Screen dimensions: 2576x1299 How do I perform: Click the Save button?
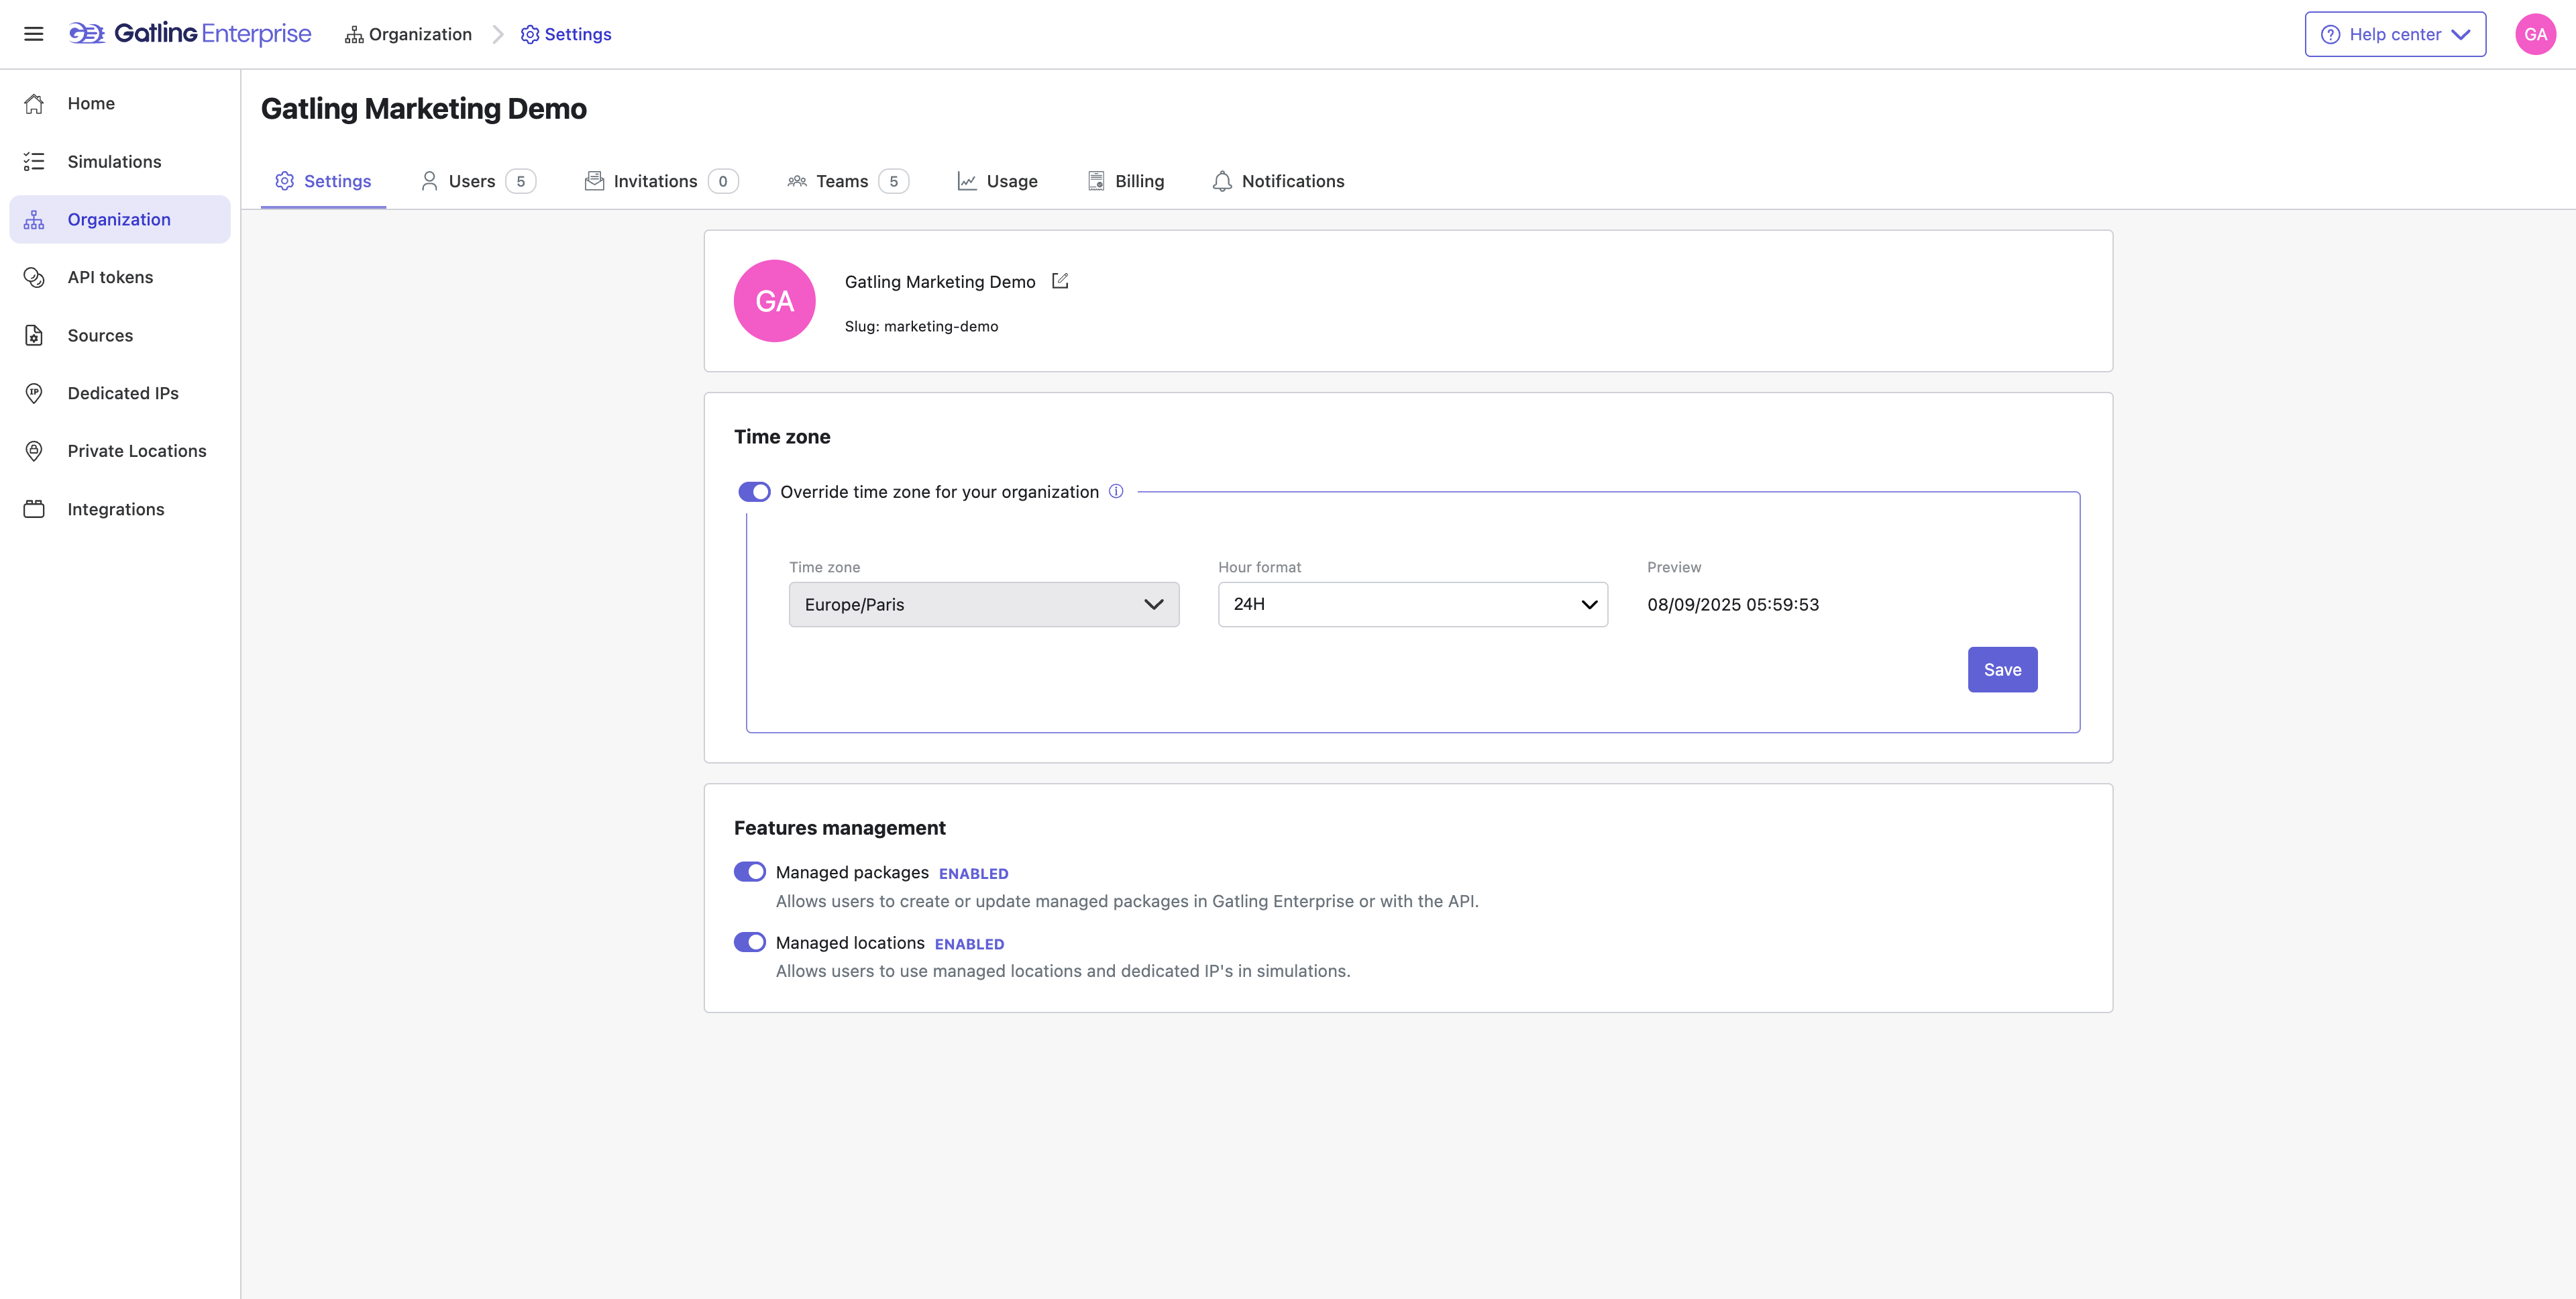2002,669
